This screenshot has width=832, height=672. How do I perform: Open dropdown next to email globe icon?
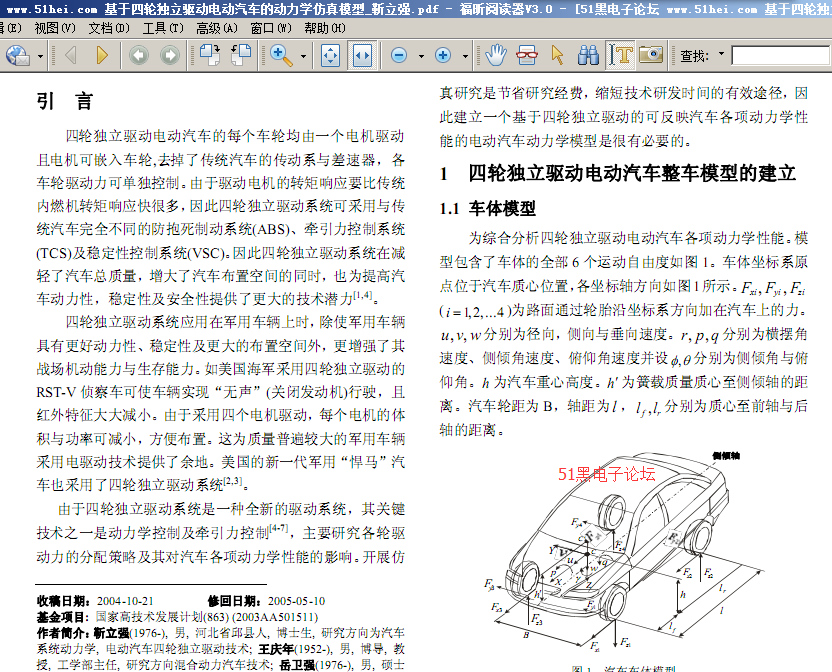(40, 56)
